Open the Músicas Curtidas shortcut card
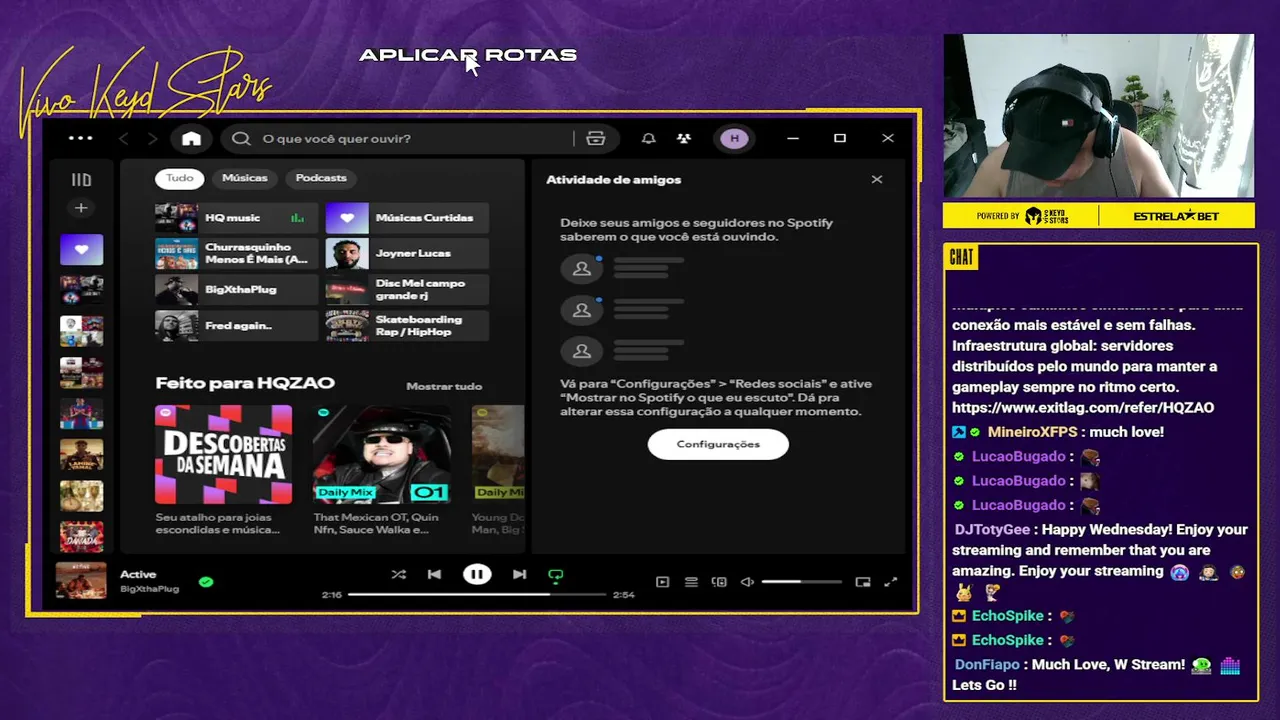This screenshot has width=1280, height=720. (x=407, y=218)
